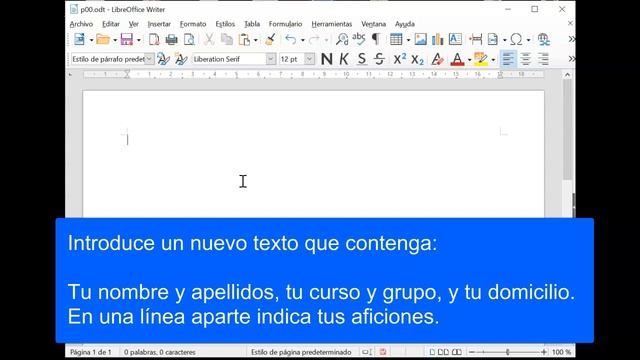The height and width of the screenshot is (360, 640).
Task: Align text left
Action: coord(508,59)
